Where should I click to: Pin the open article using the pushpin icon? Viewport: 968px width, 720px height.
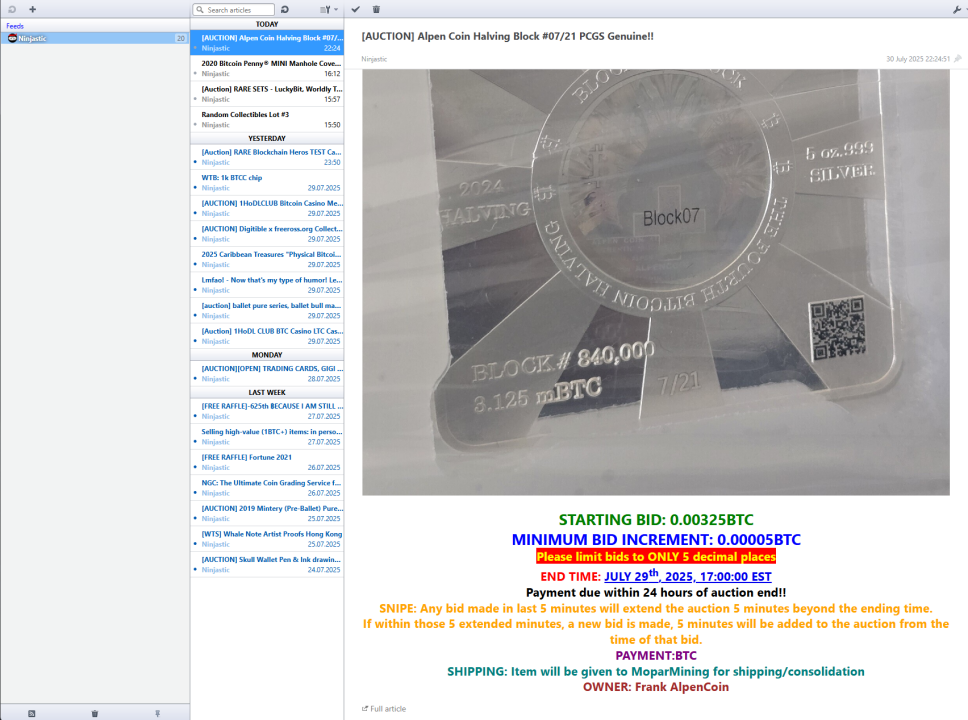[x=958, y=59]
